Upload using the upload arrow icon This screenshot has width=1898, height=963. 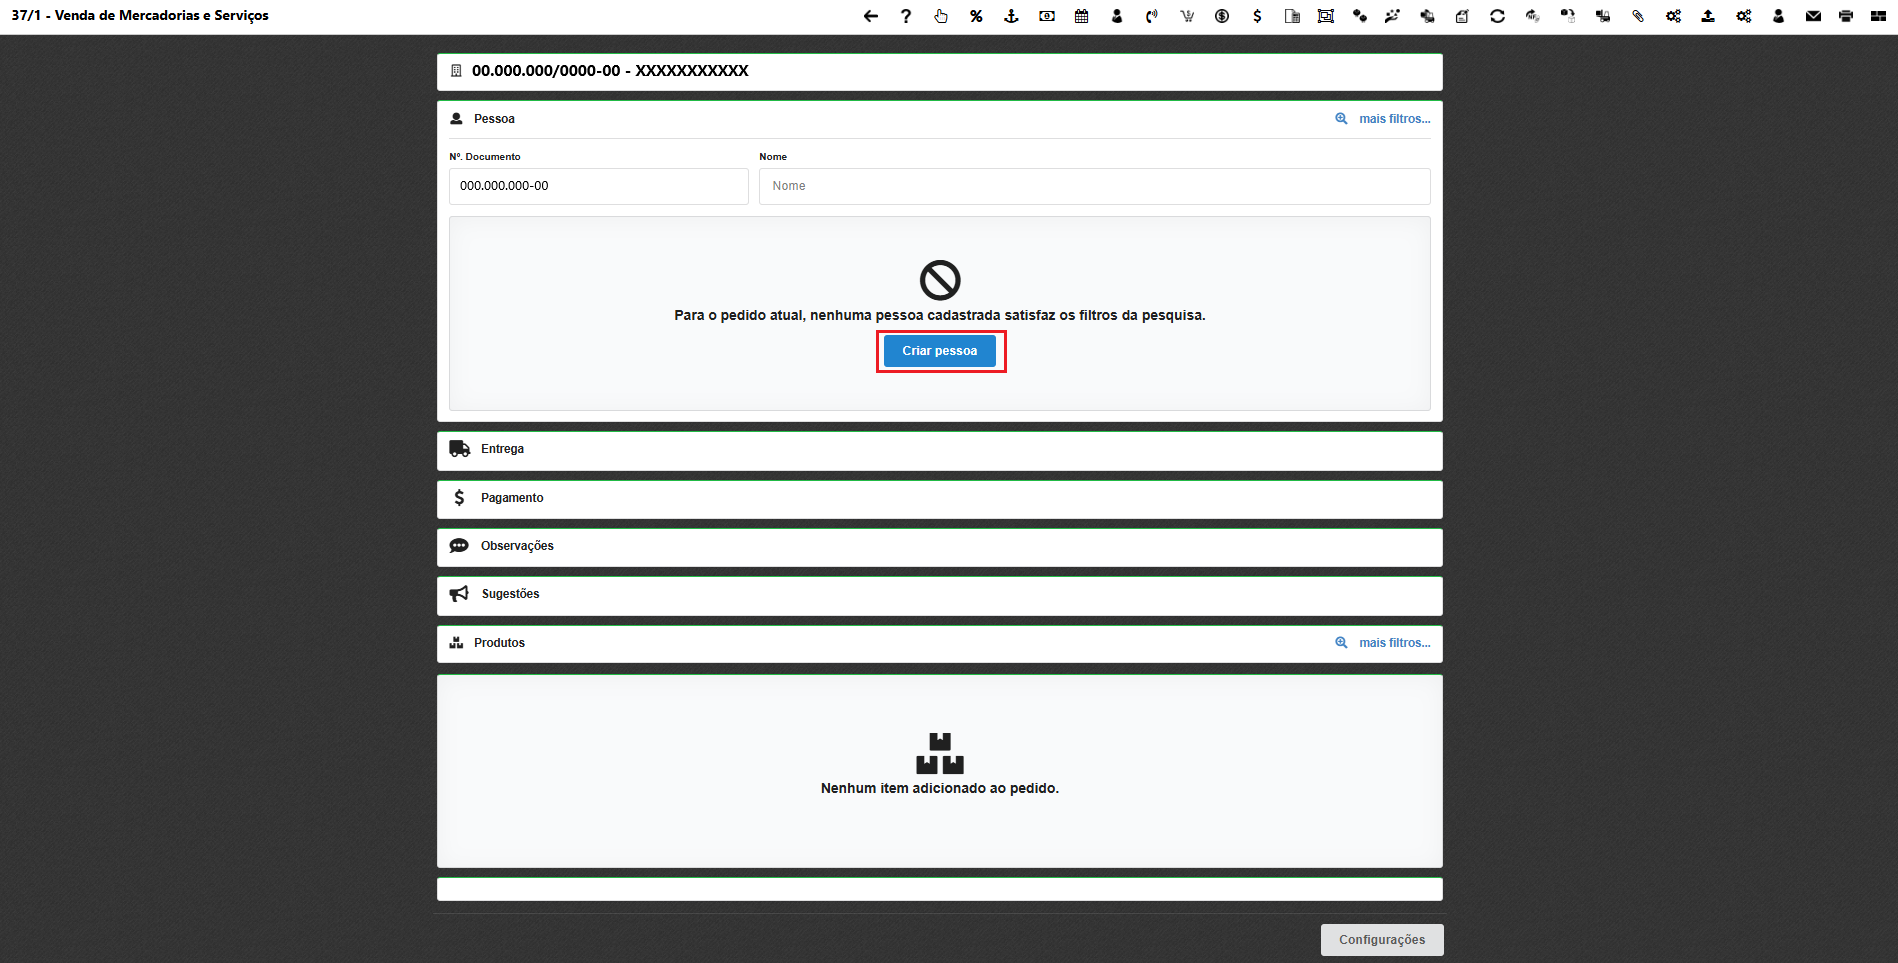pyautogui.click(x=1708, y=16)
